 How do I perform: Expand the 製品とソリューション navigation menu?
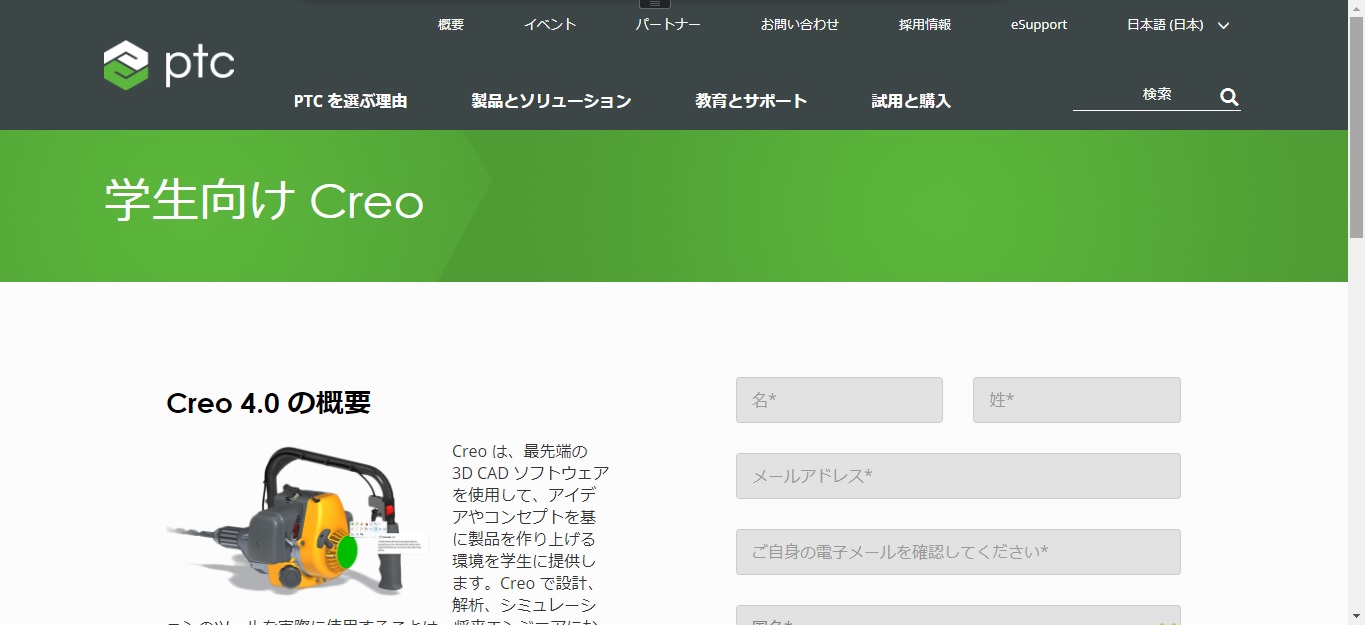pos(549,100)
